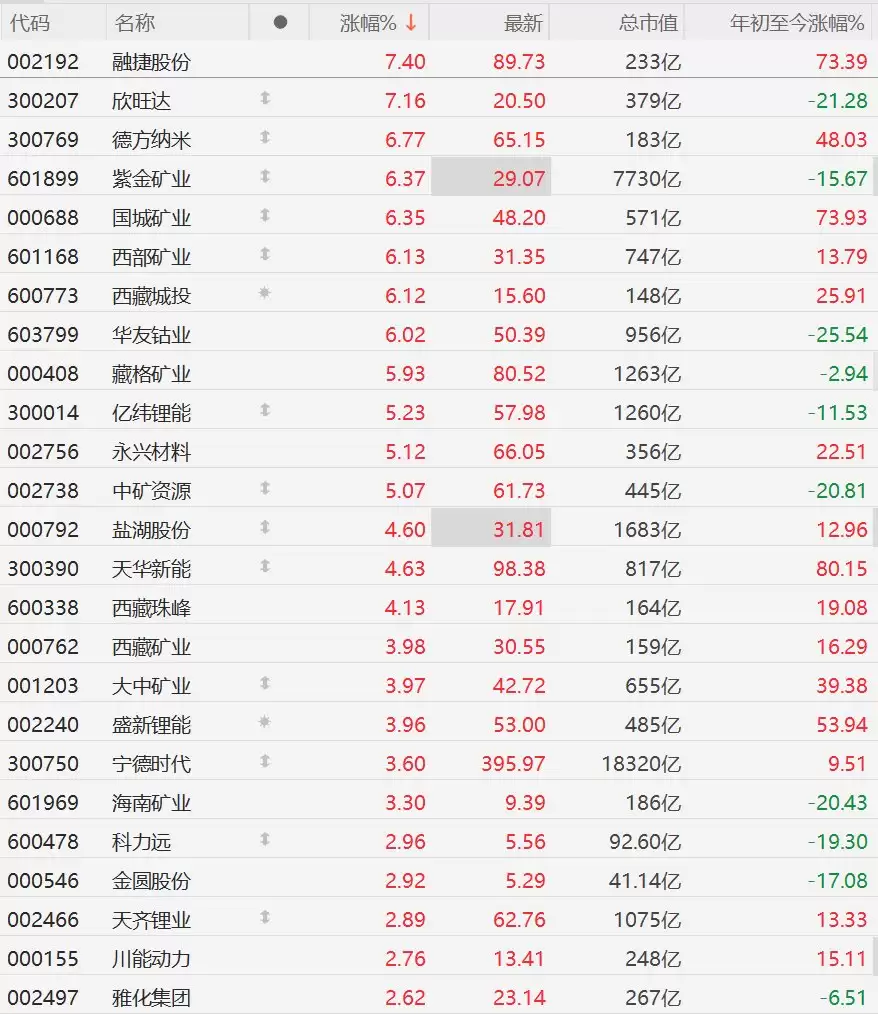Click the marker icon beside 天齐锂业
Viewport: 878px width, 1014px height.
coord(264,917)
